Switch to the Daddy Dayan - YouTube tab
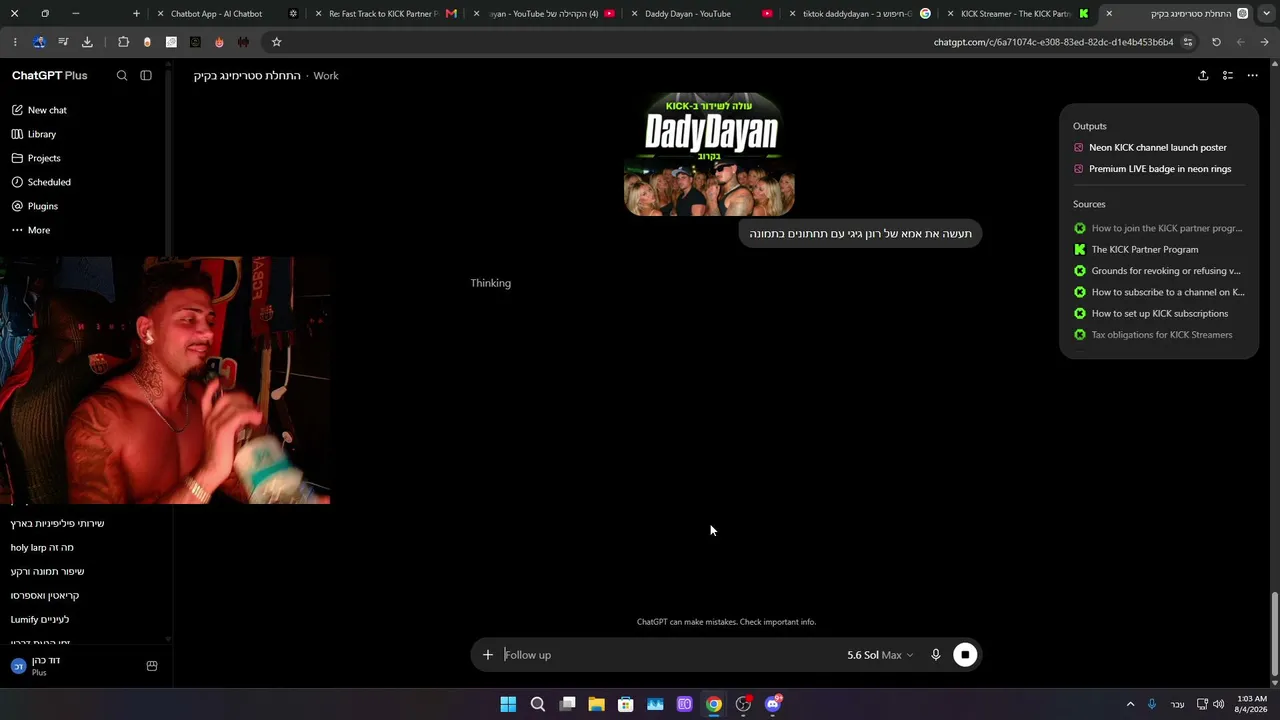This screenshot has height=720, width=1280. point(700,14)
